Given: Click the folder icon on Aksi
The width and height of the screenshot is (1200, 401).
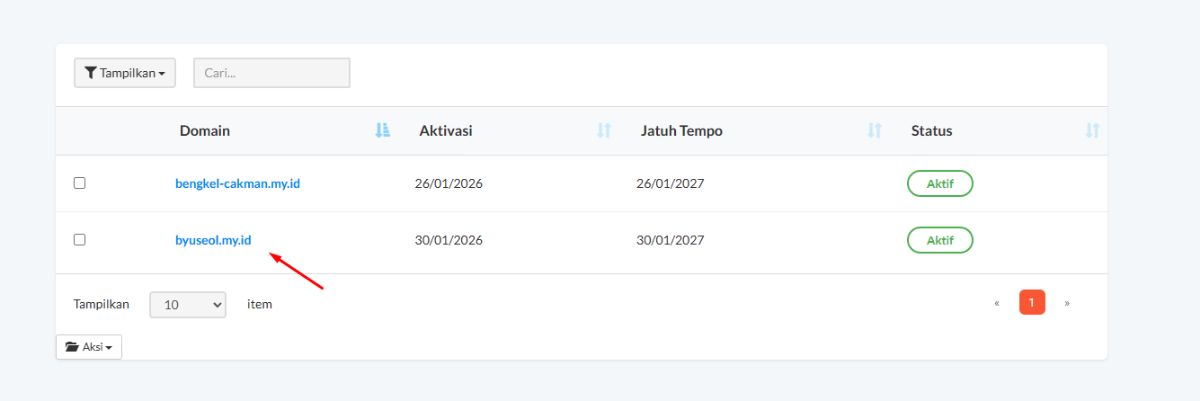Looking at the screenshot, I should [x=71, y=347].
